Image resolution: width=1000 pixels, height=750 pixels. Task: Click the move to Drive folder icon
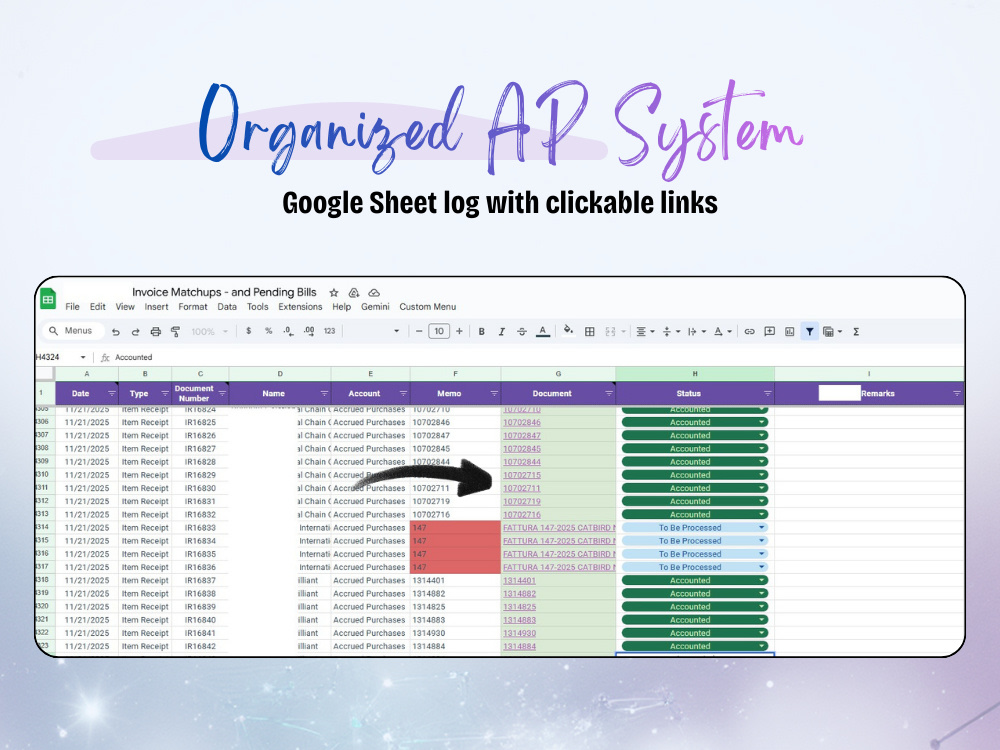coord(354,293)
